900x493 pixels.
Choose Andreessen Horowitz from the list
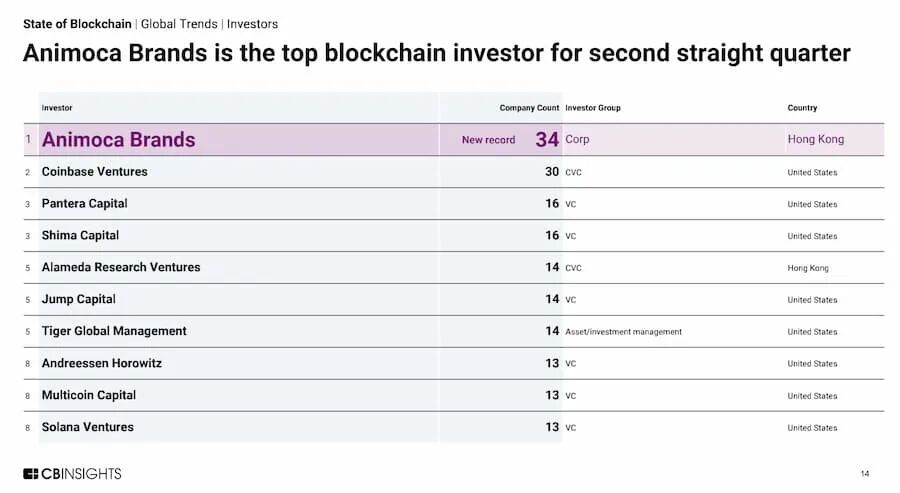coord(101,364)
